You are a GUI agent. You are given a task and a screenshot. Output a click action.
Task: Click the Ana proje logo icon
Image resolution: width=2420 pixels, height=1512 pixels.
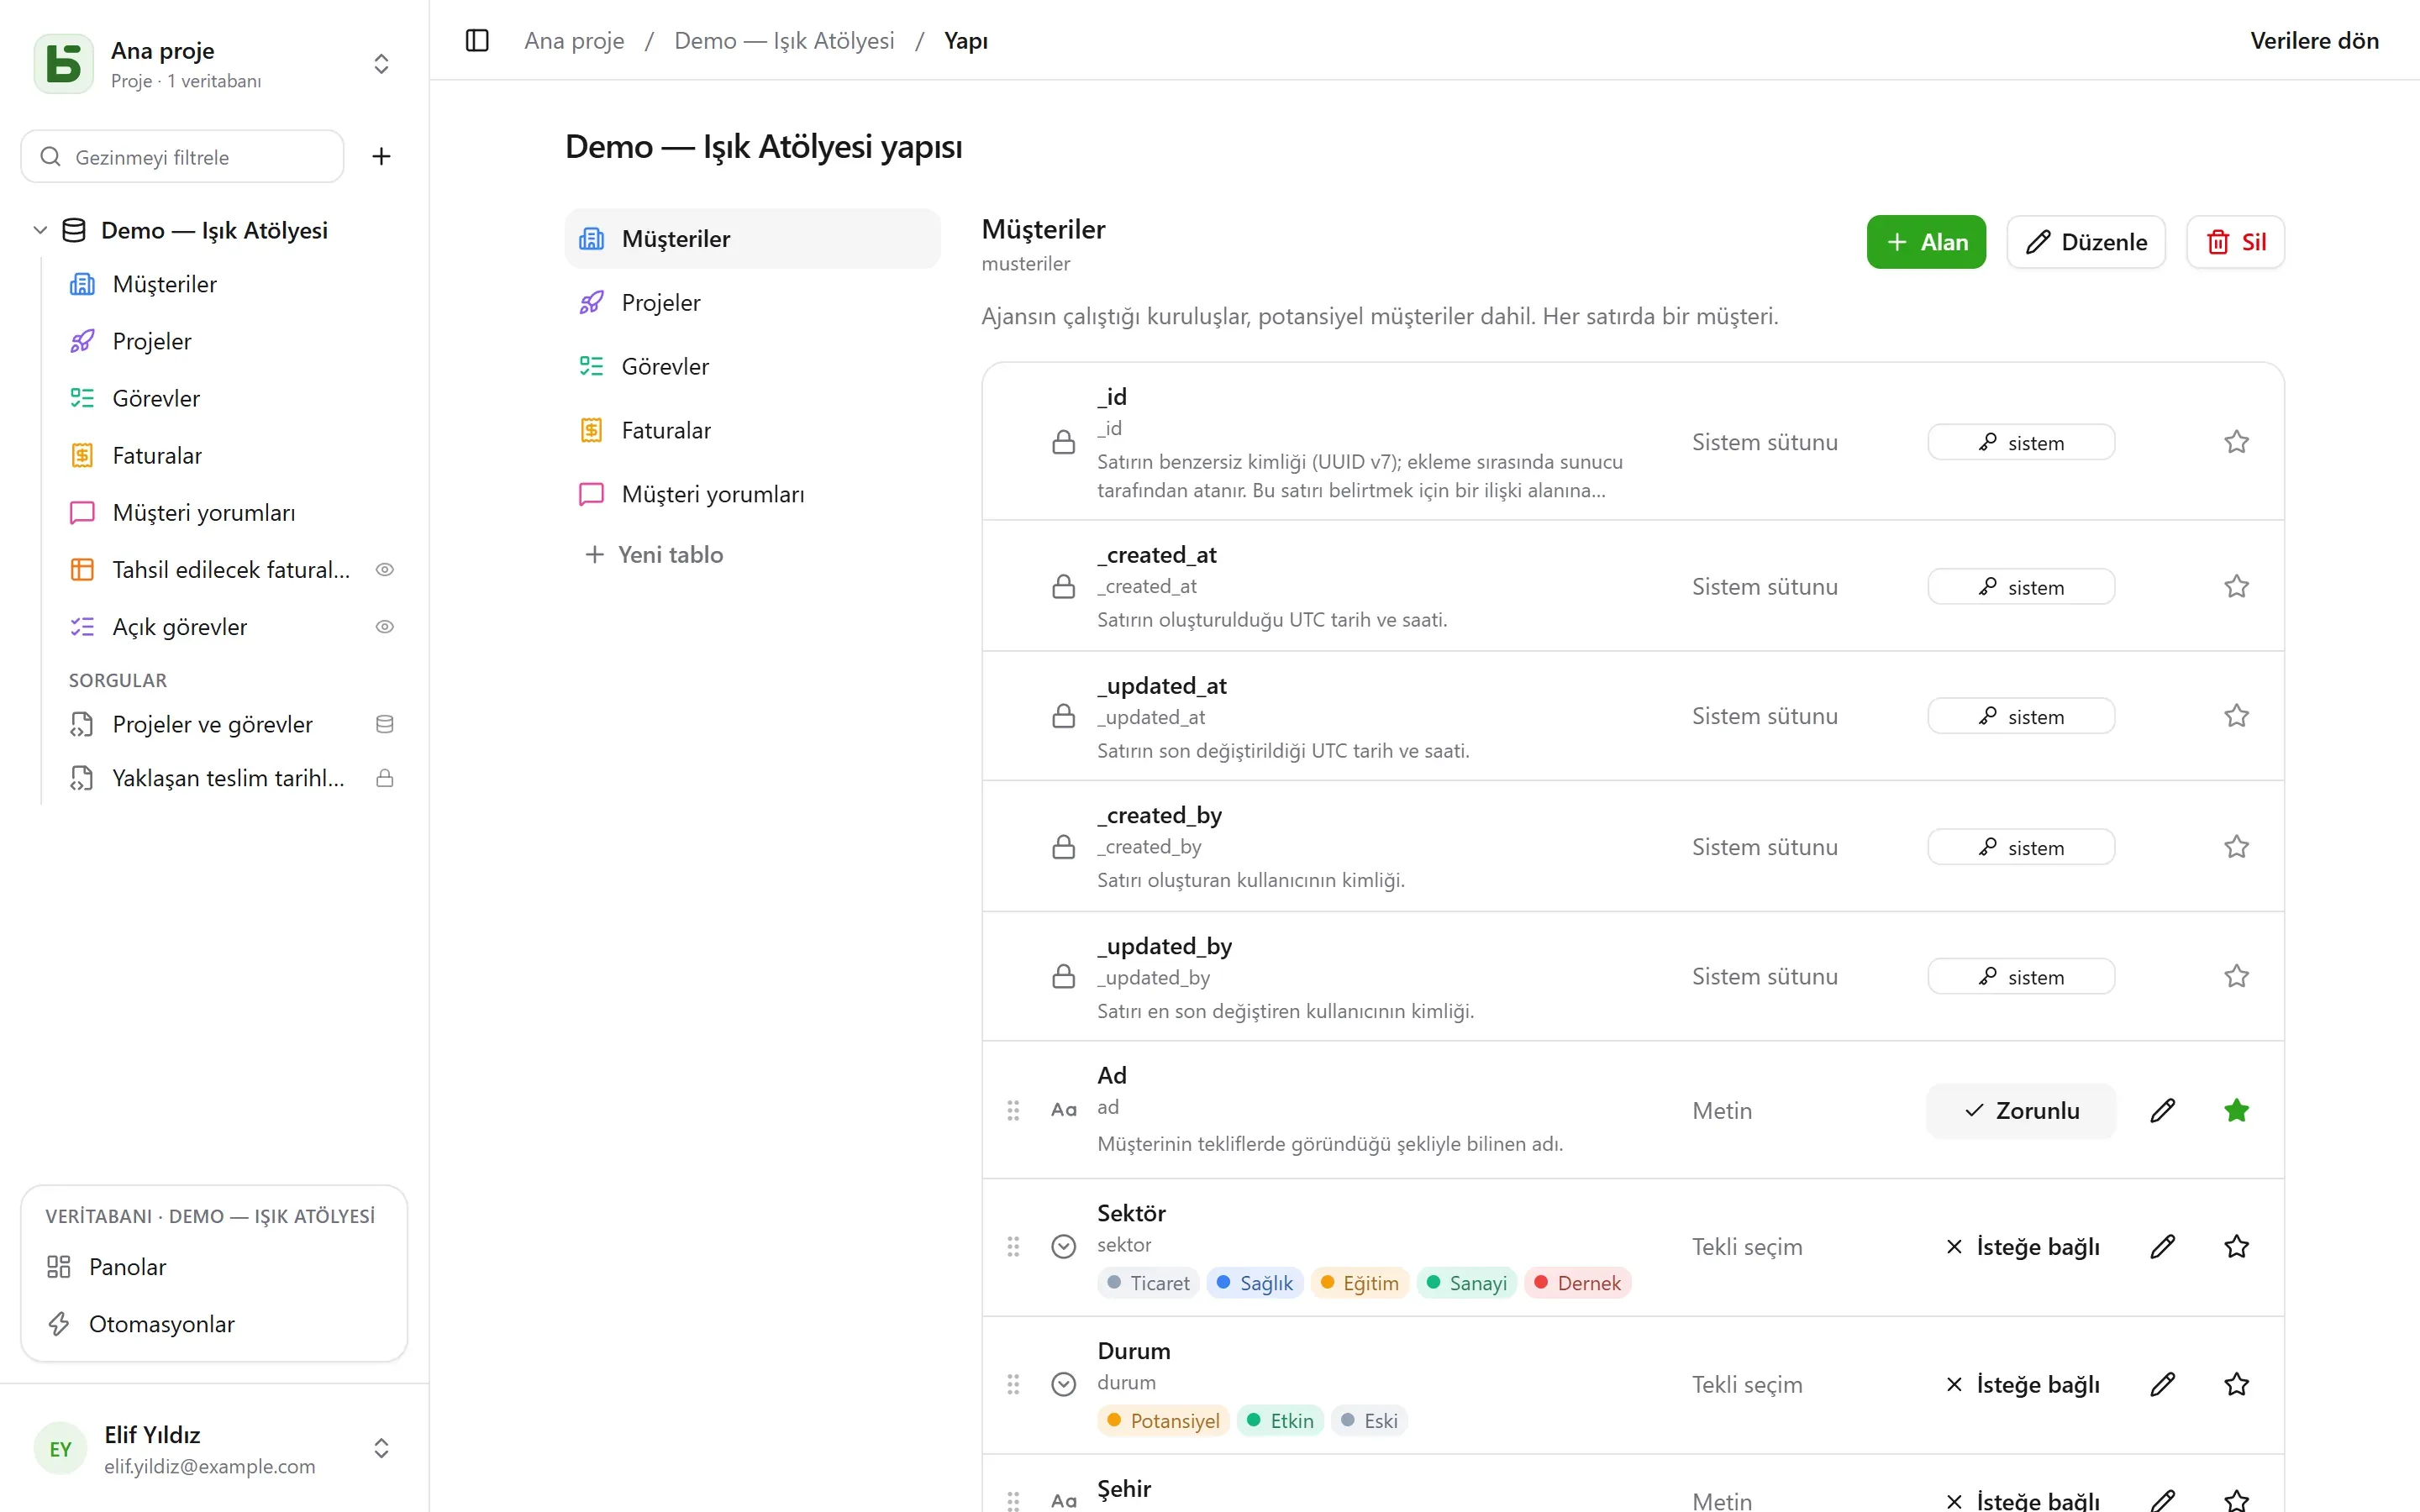tap(64, 64)
